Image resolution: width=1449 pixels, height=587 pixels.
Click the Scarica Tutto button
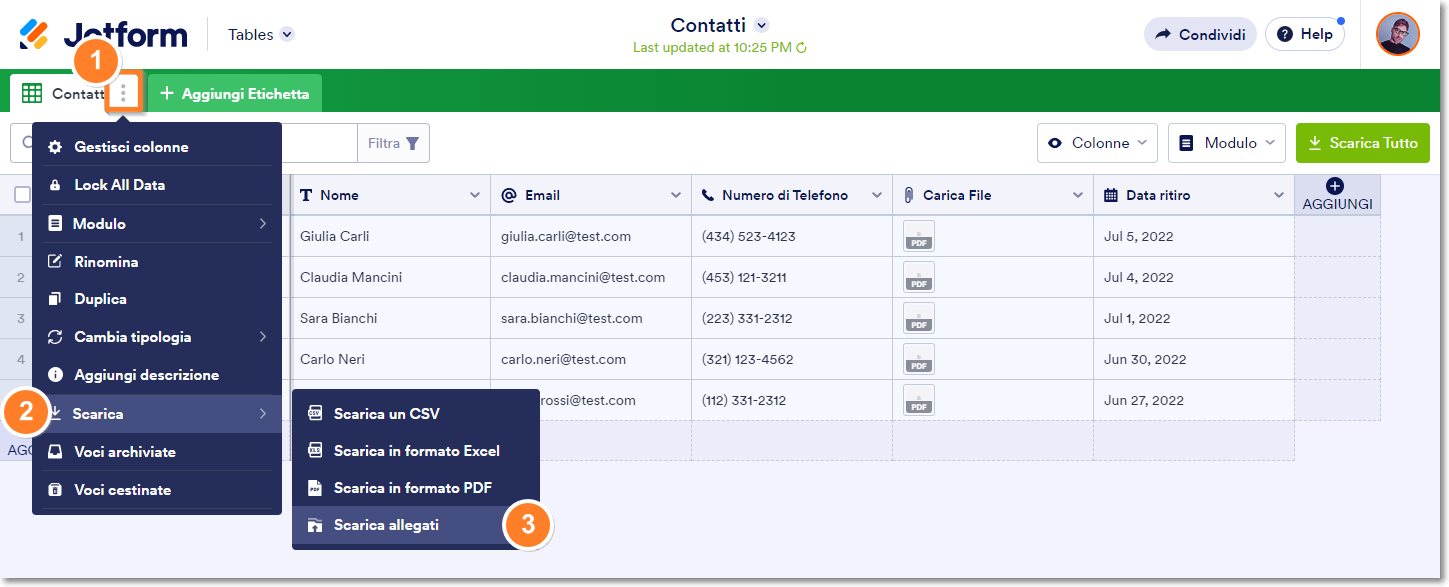click(1362, 143)
